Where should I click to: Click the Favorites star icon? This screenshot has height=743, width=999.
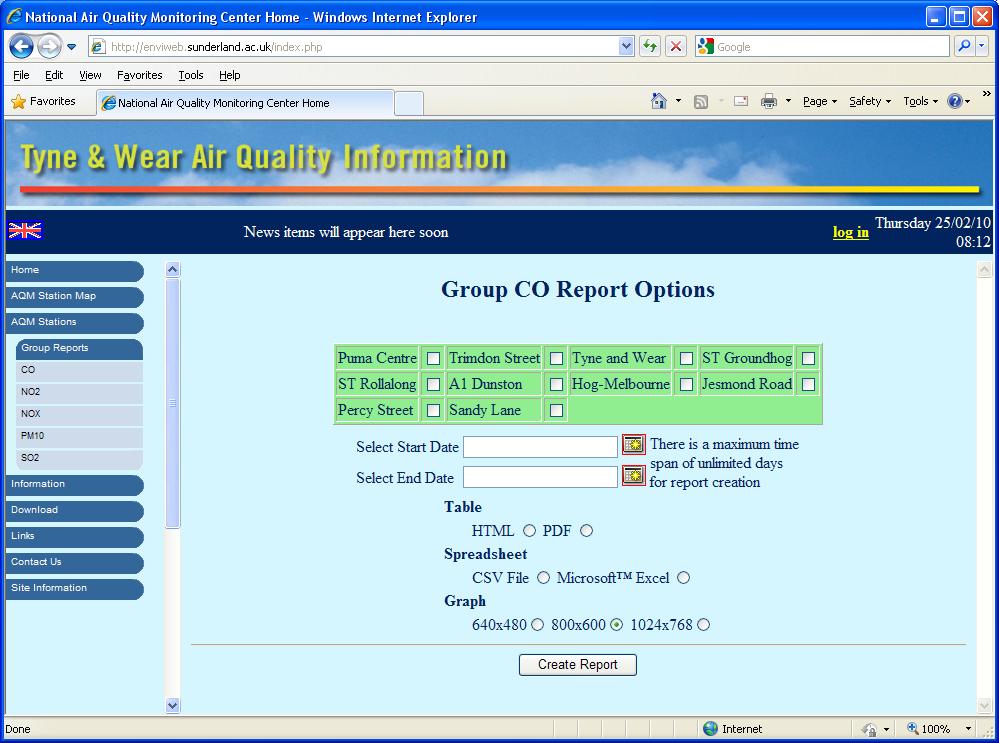[18, 101]
